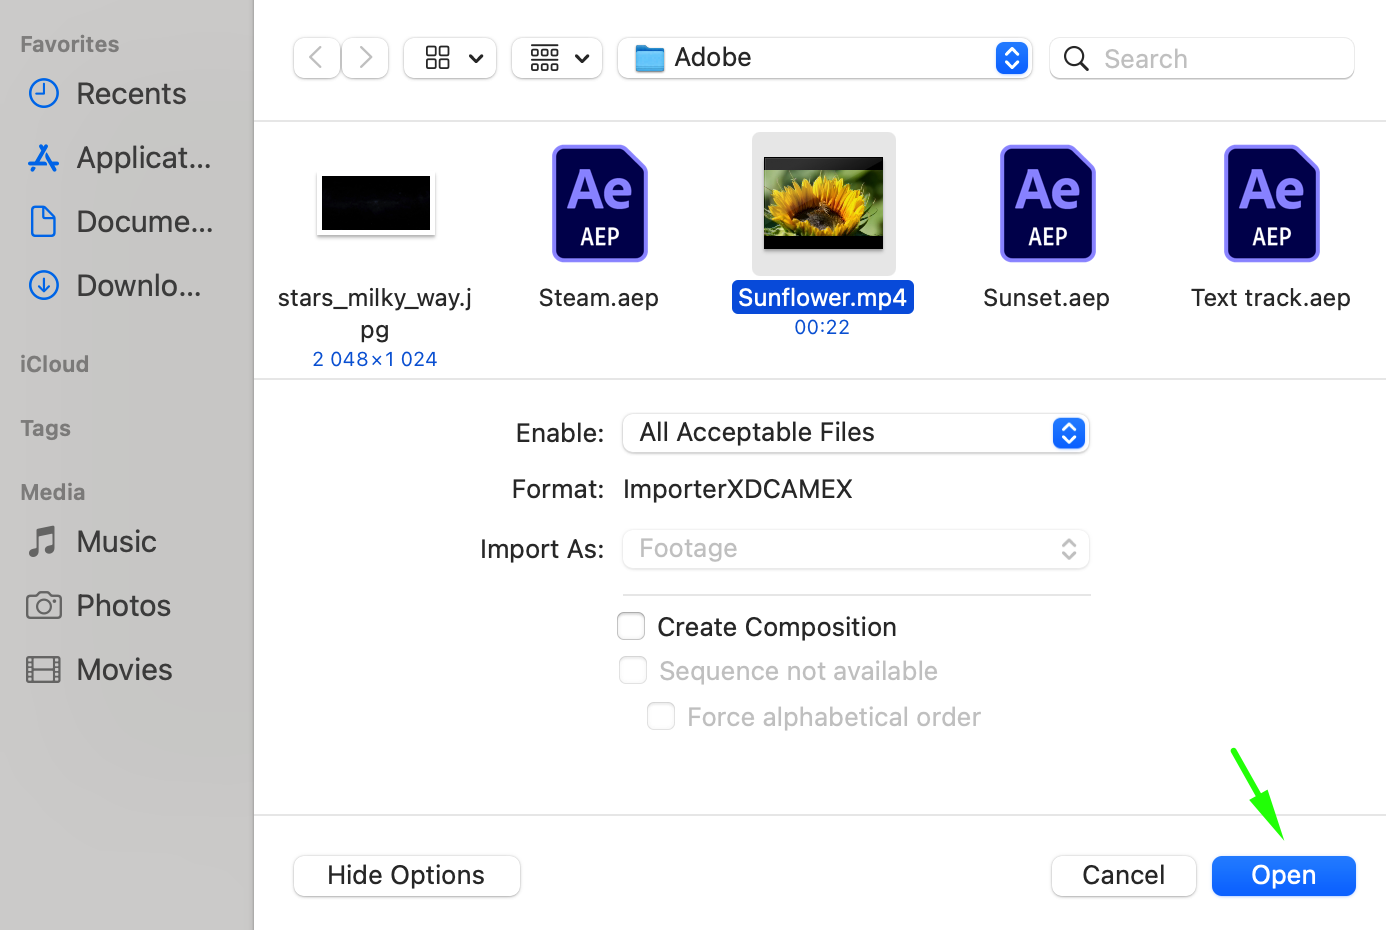Select the stars_milky_way.jpg thumbnail
1386x930 pixels.
[376, 204]
